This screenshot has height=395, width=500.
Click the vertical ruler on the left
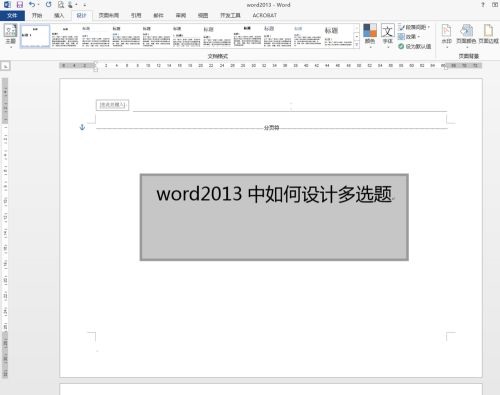5,228
